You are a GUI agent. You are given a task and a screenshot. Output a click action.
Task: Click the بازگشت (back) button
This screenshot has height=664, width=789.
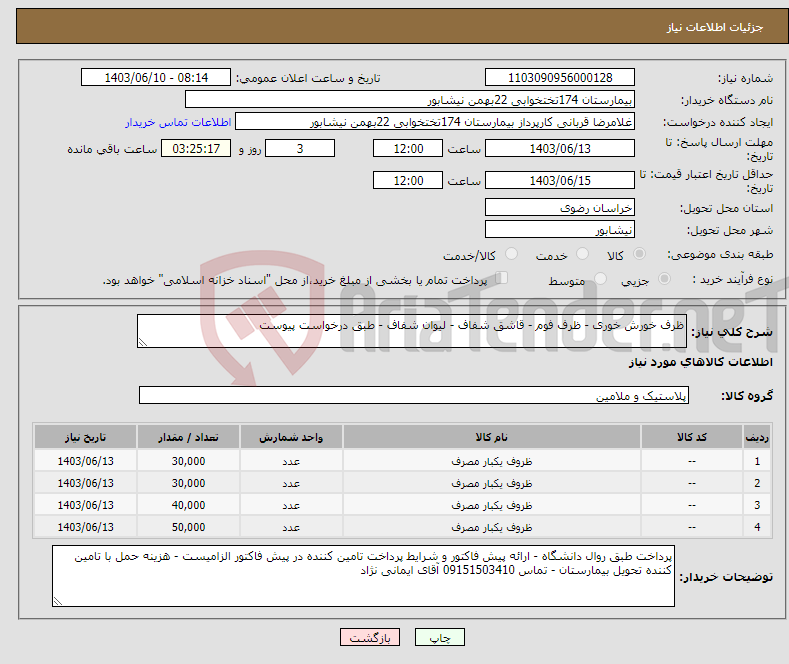pyautogui.click(x=370, y=637)
